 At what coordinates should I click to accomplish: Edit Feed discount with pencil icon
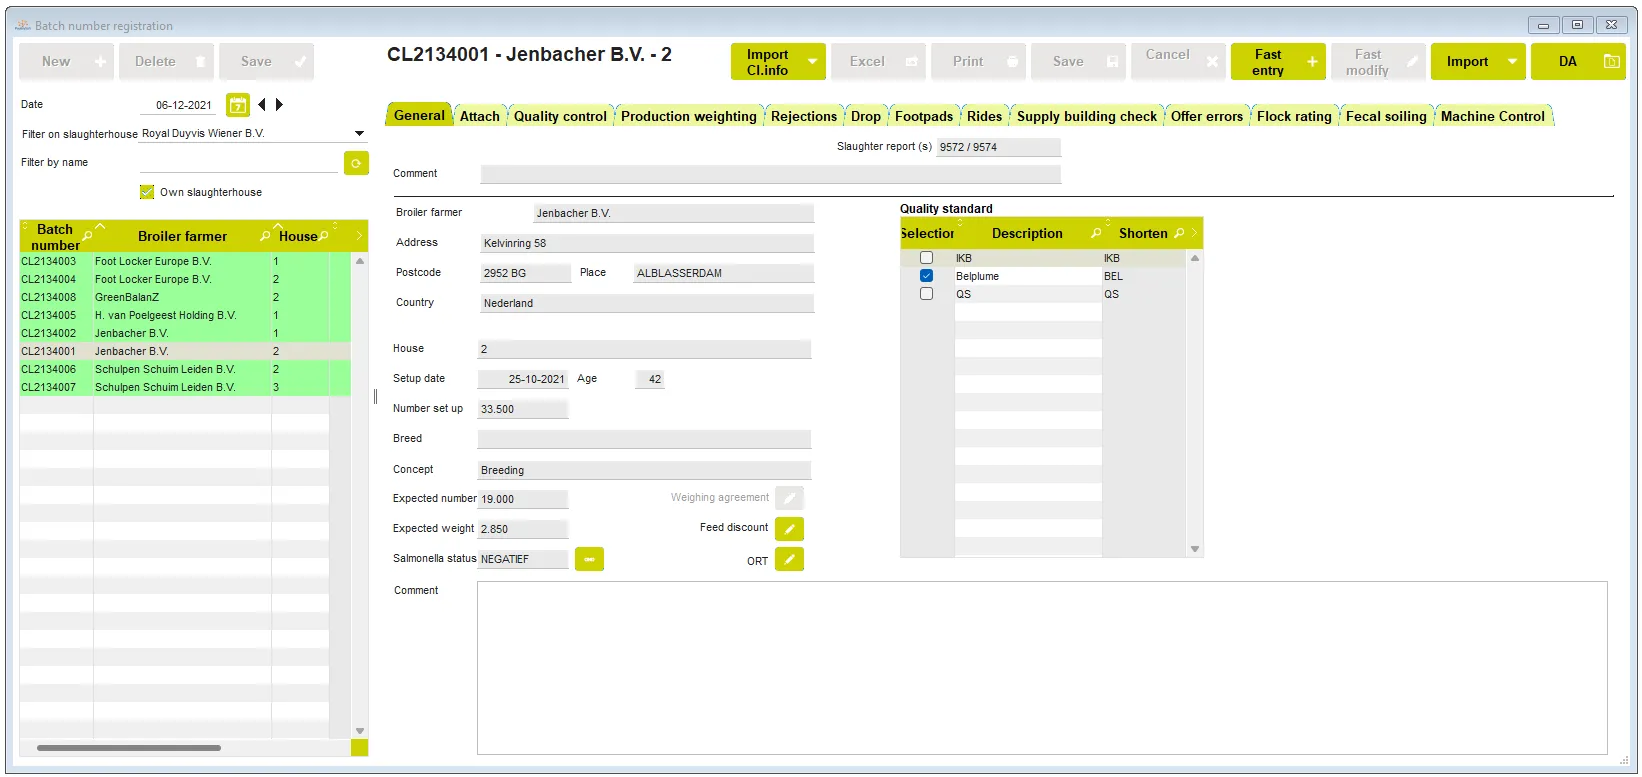(x=789, y=529)
